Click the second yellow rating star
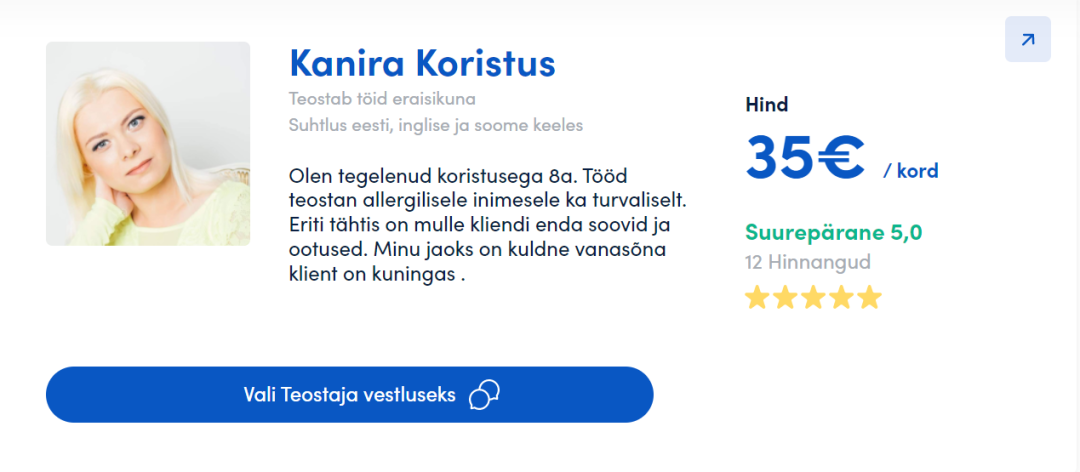The height and width of the screenshot is (472, 1080). [785, 297]
